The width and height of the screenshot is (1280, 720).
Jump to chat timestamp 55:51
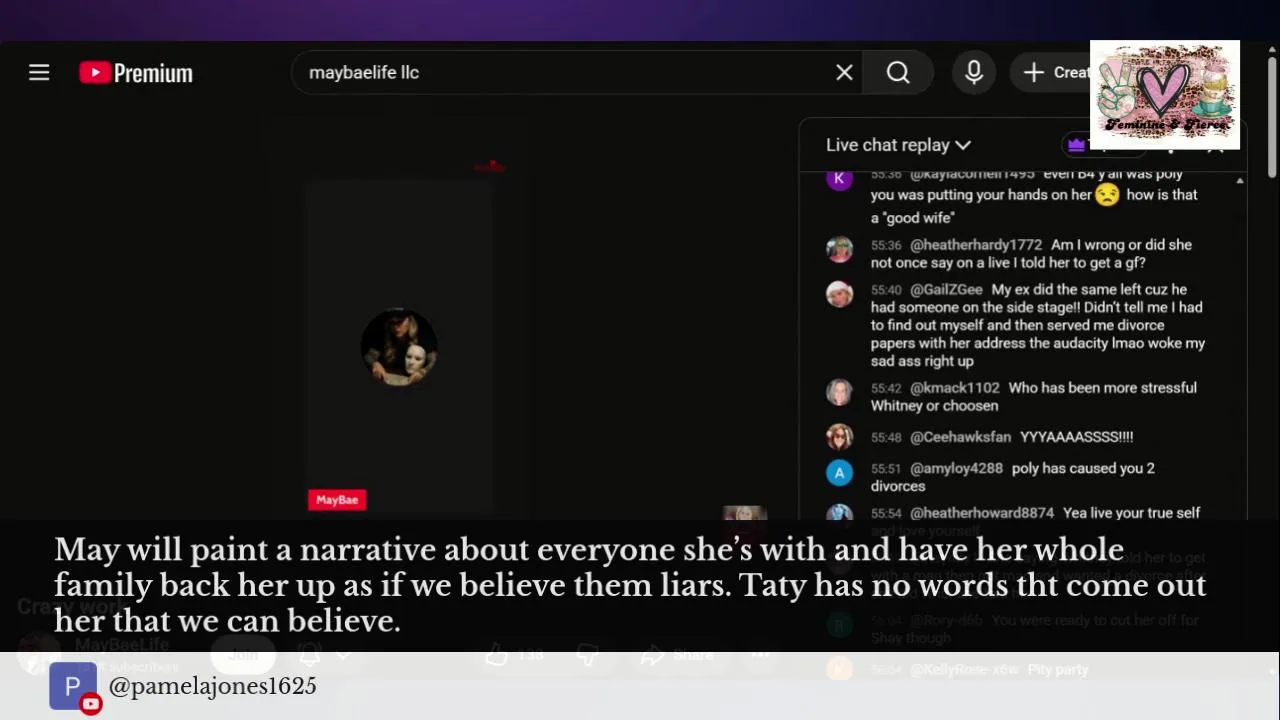tap(886, 468)
